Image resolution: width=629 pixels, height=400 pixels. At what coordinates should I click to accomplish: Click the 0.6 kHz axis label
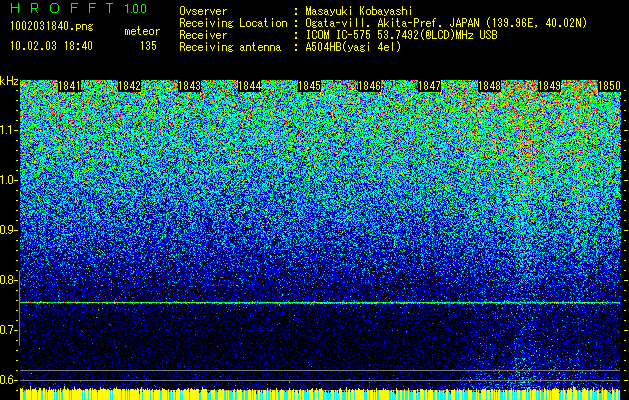point(8,380)
